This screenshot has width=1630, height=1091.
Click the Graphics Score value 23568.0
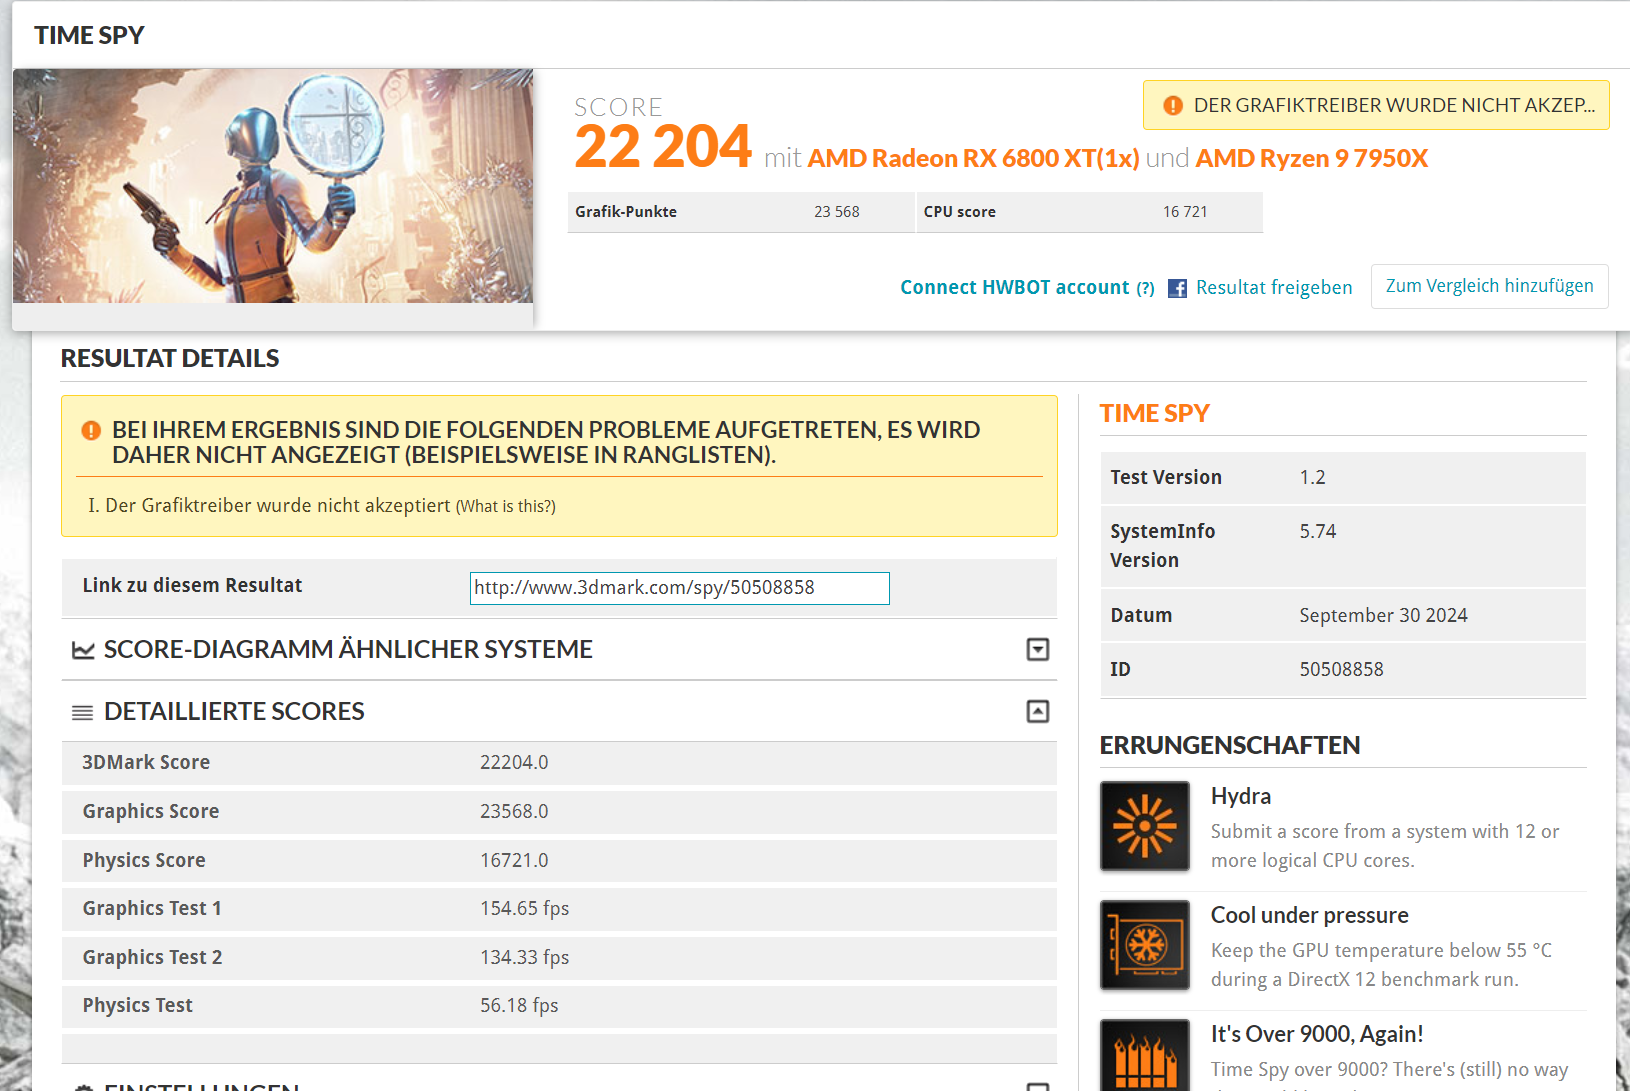(514, 811)
